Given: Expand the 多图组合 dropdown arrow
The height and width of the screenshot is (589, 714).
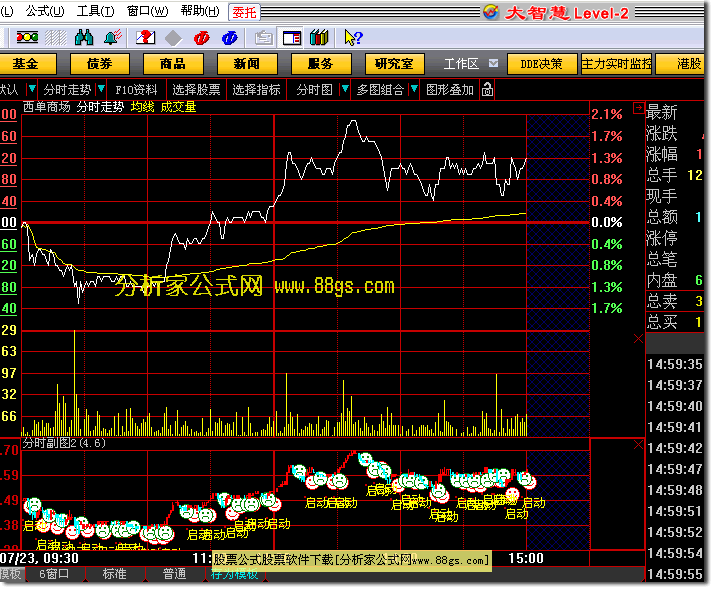Looking at the screenshot, I should pos(413,89).
